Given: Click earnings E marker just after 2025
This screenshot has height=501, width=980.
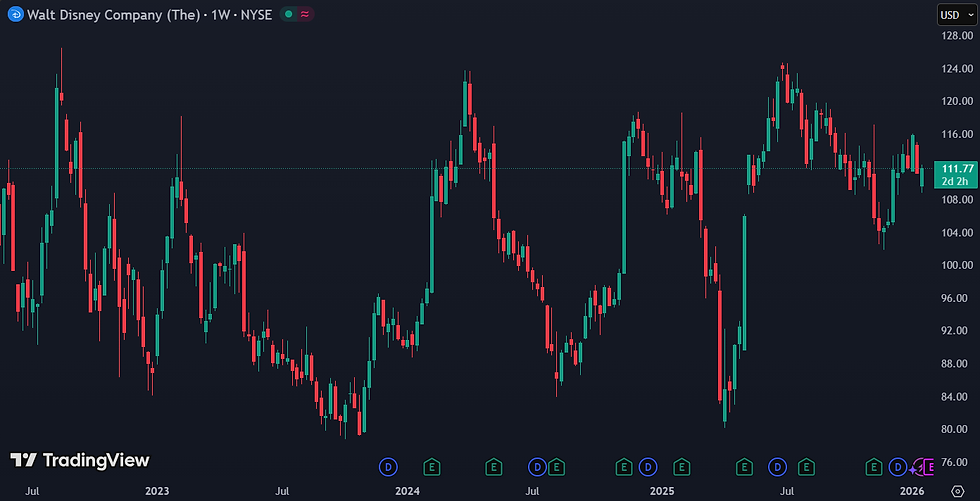Looking at the screenshot, I should pos(681,466).
